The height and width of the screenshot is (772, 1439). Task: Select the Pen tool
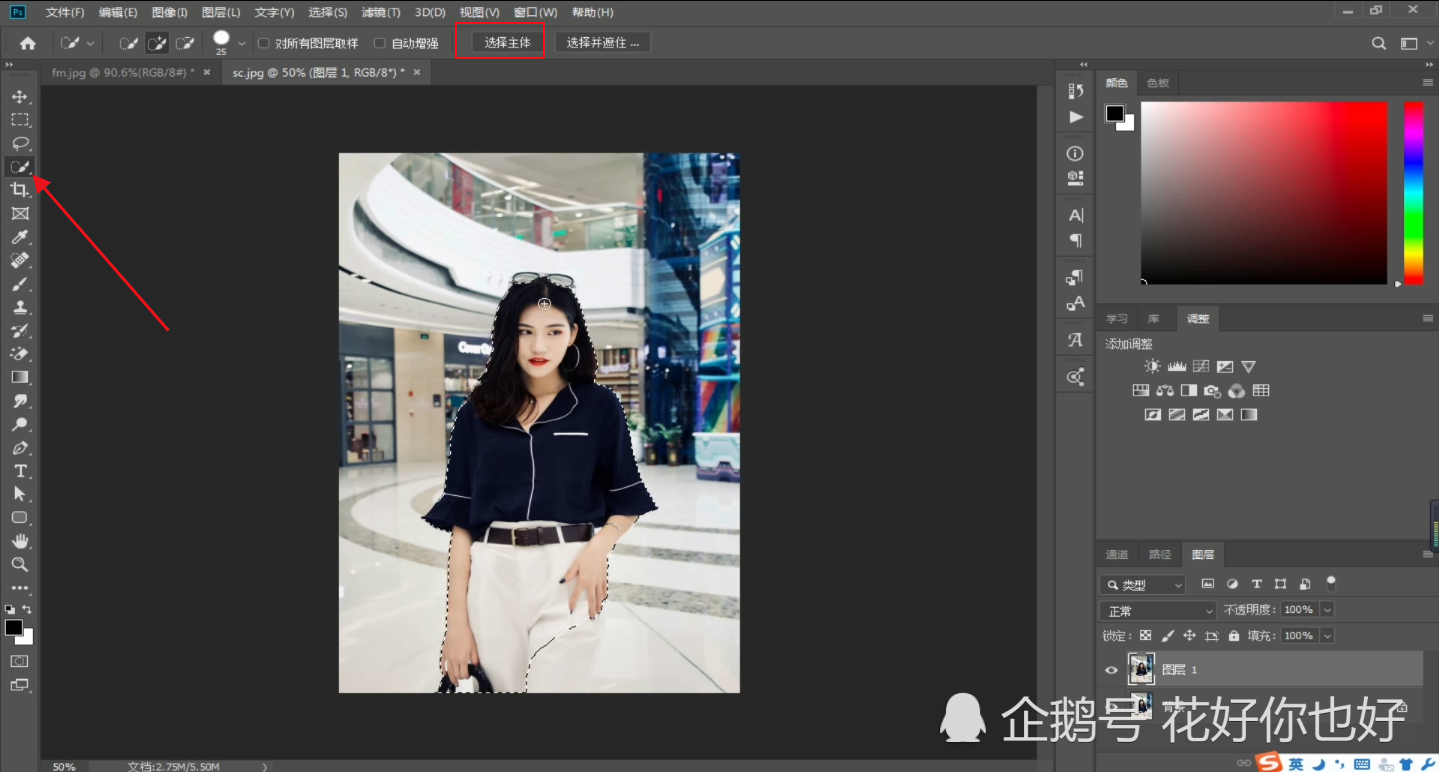tap(19, 448)
